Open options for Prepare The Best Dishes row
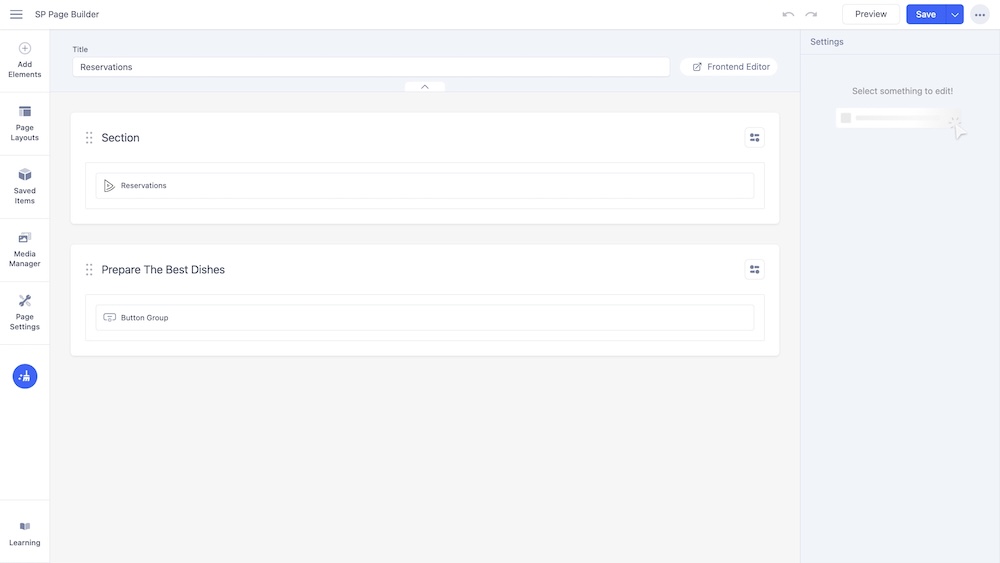The width and height of the screenshot is (1000, 563). (x=754, y=269)
